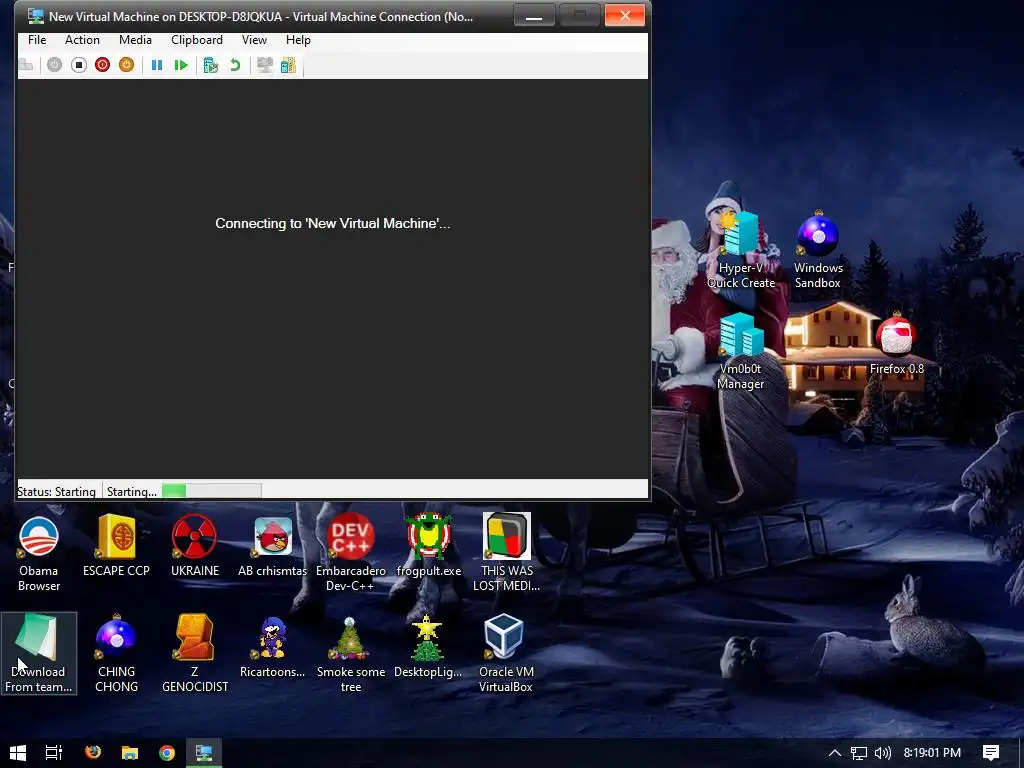Viewport: 1024px width, 768px height.
Task: Close the Virtual Machine Connection window
Action: coord(625,15)
